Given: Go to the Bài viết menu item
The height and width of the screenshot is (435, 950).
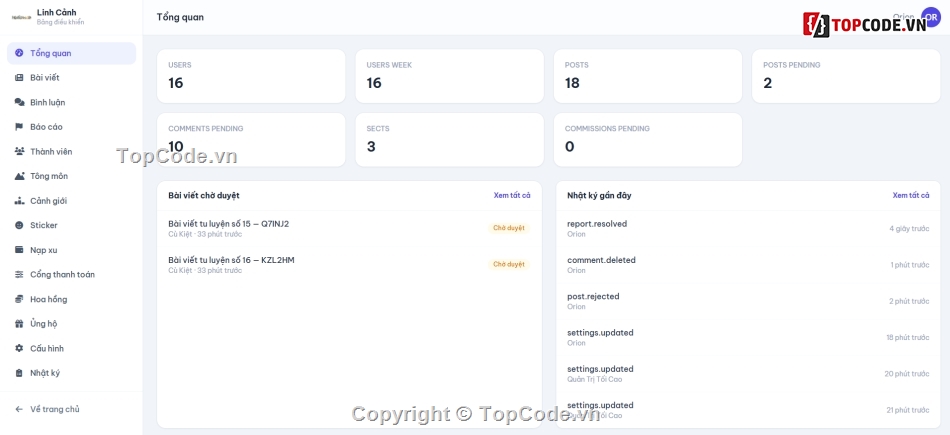Looking at the screenshot, I should click(71, 78).
